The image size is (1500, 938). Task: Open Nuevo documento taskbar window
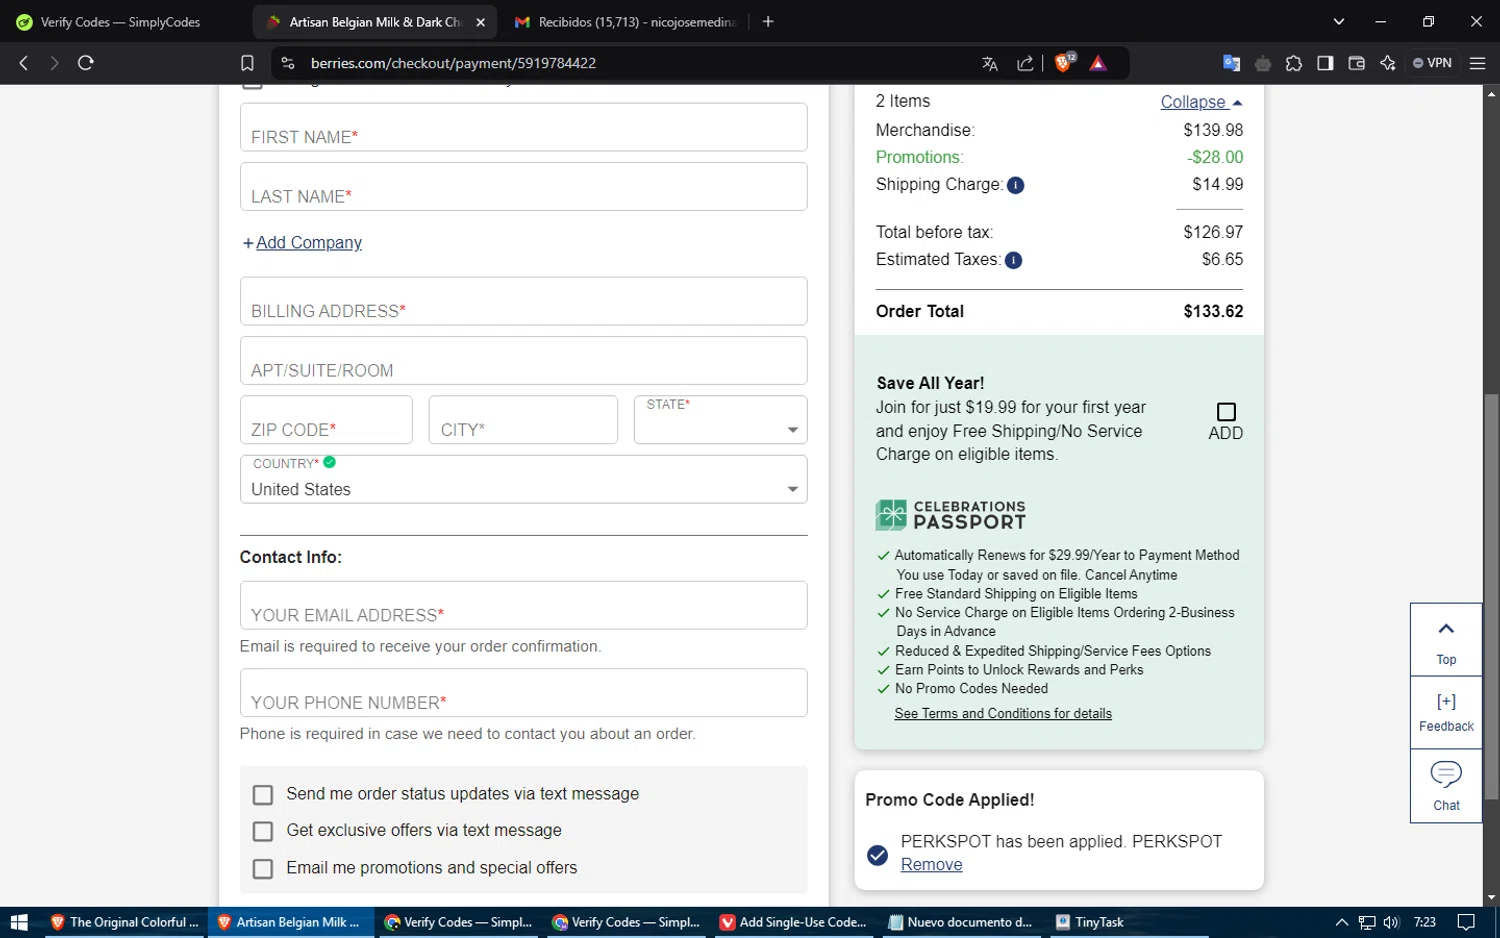pyautogui.click(x=961, y=922)
